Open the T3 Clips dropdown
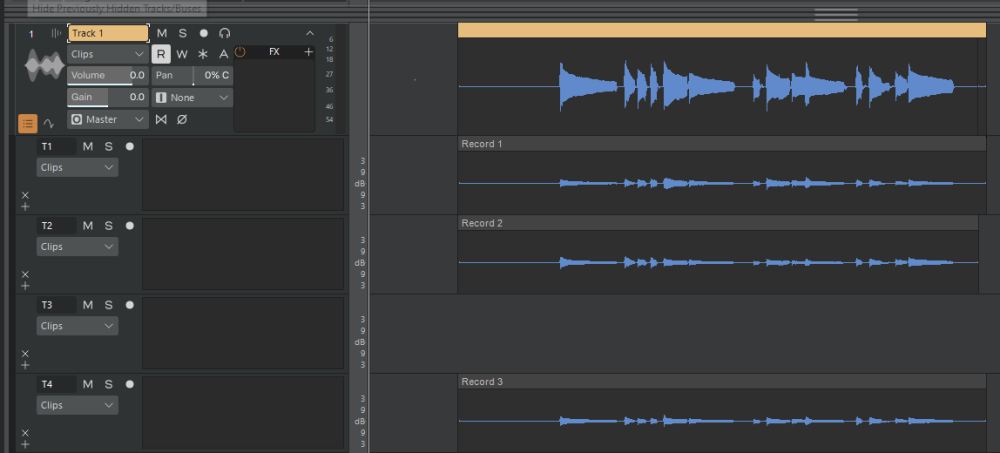 [x=77, y=326]
